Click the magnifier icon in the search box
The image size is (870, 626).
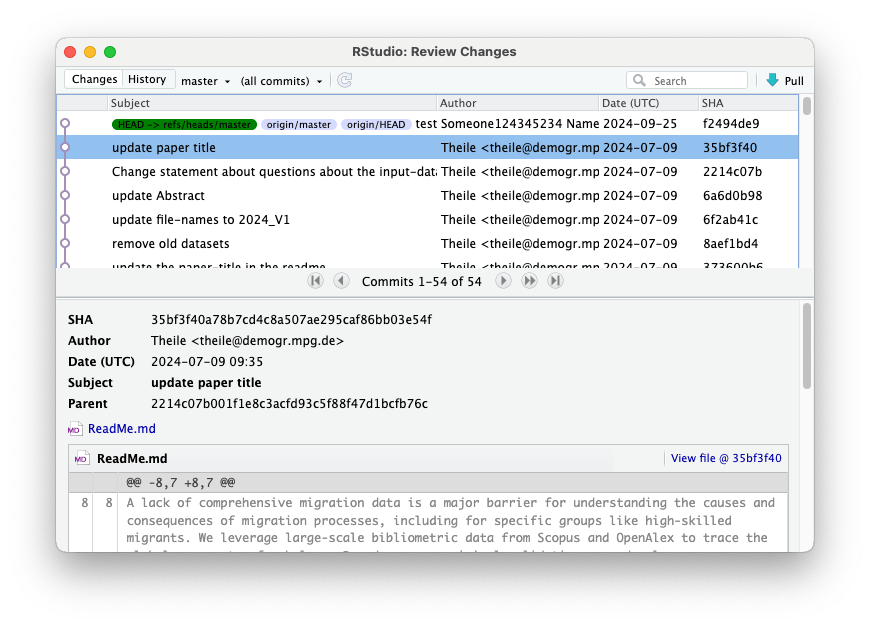point(639,81)
